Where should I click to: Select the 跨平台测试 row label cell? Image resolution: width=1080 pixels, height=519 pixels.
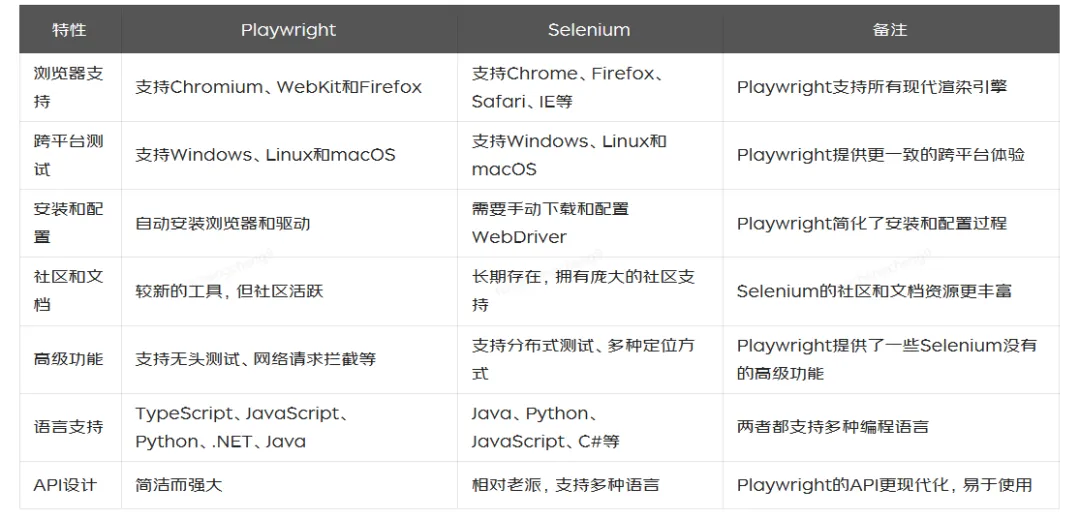click(x=69, y=155)
